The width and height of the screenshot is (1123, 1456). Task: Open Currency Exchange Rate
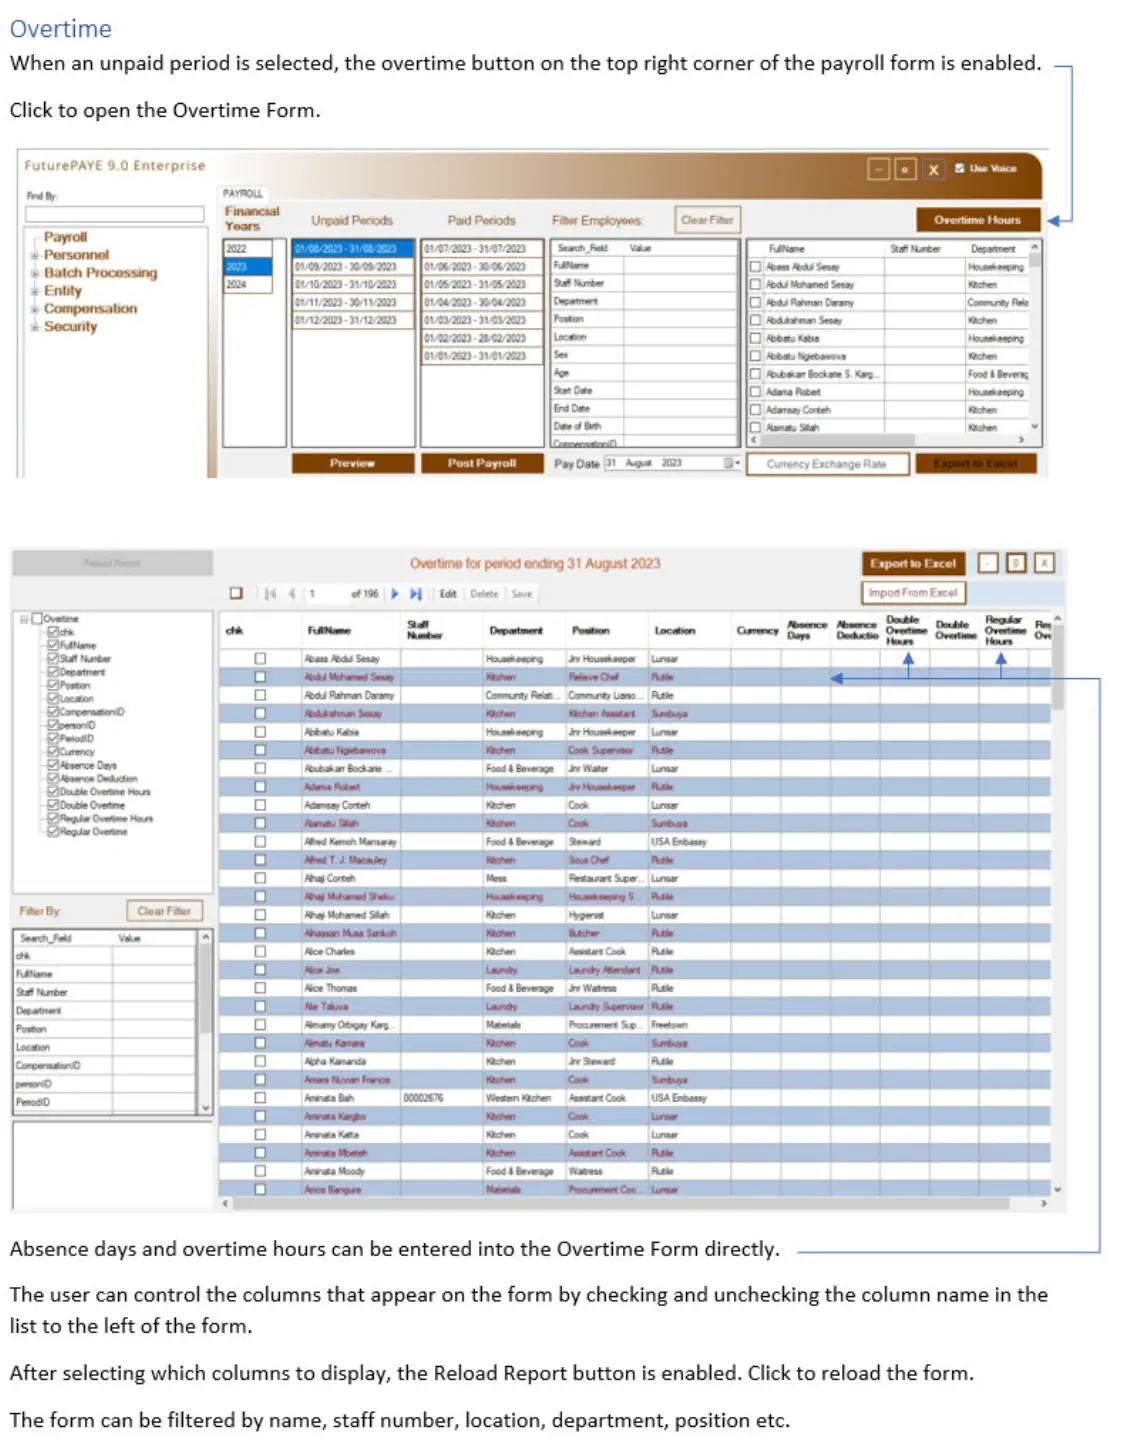pyautogui.click(x=826, y=464)
